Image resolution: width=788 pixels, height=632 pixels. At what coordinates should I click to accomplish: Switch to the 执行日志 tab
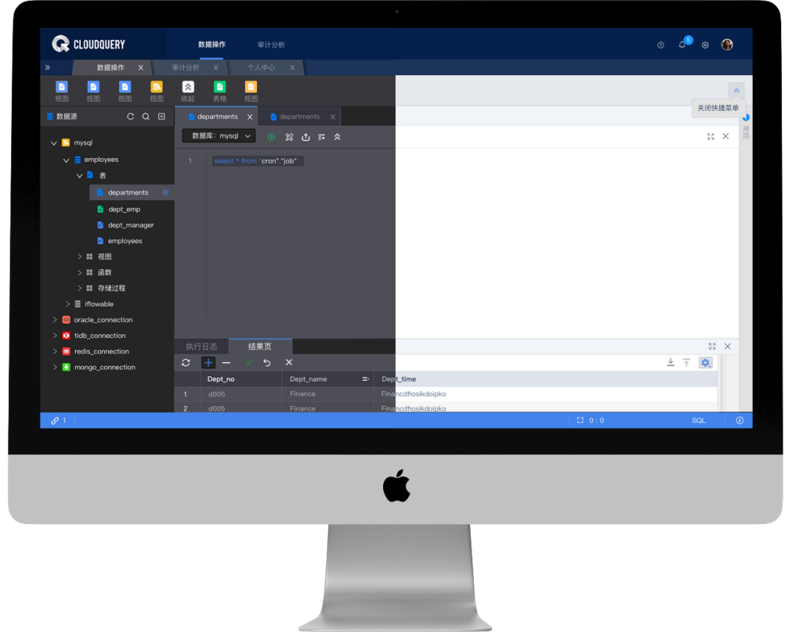[201, 346]
